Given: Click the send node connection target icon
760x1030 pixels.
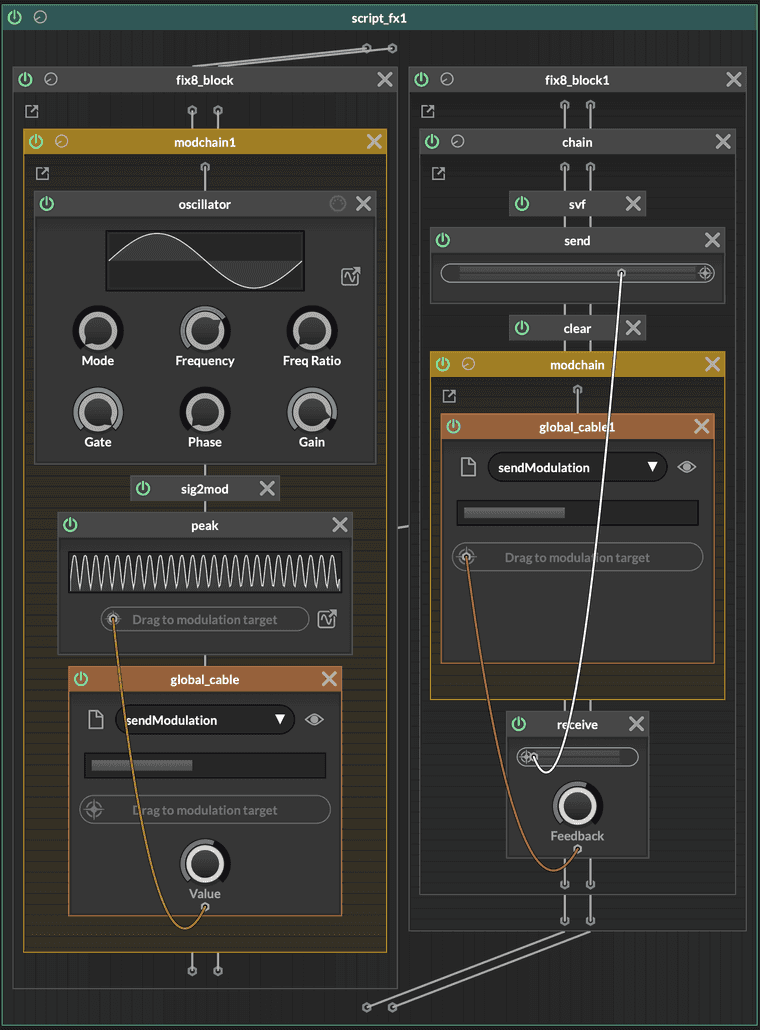Looking at the screenshot, I should click(704, 273).
